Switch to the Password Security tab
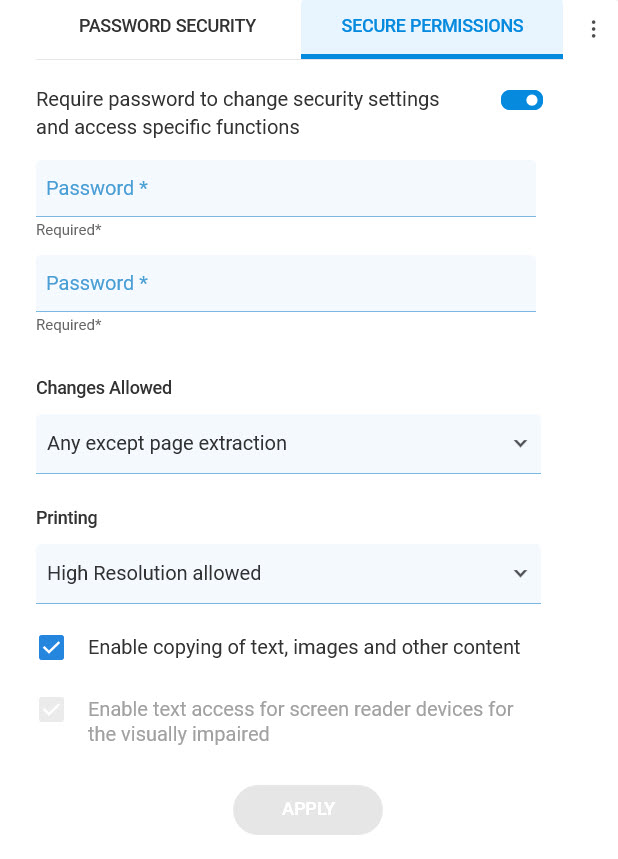The width and height of the screenshot is (618, 859). coord(167,26)
